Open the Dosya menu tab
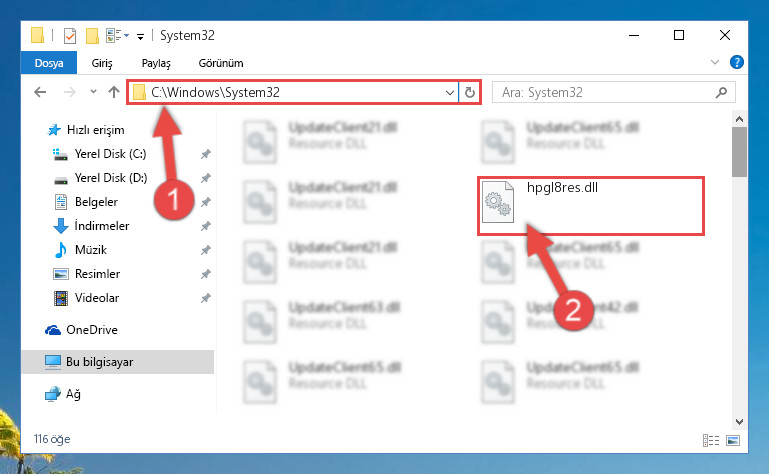 click(49, 63)
